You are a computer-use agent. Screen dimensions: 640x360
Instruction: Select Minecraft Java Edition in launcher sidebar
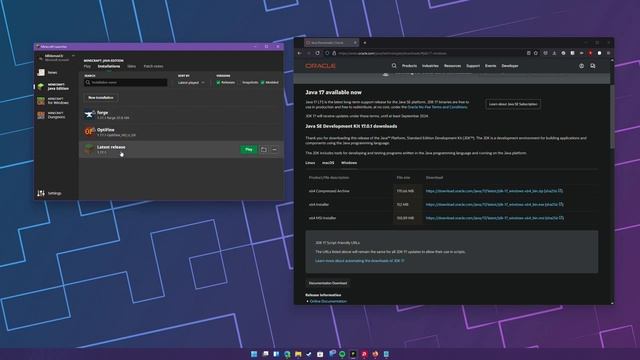pos(53,87)
